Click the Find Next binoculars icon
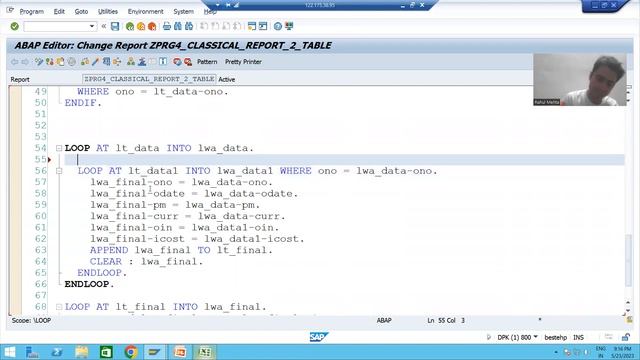The height and width of the screenshot is (360, 640). tap(189, 27)
